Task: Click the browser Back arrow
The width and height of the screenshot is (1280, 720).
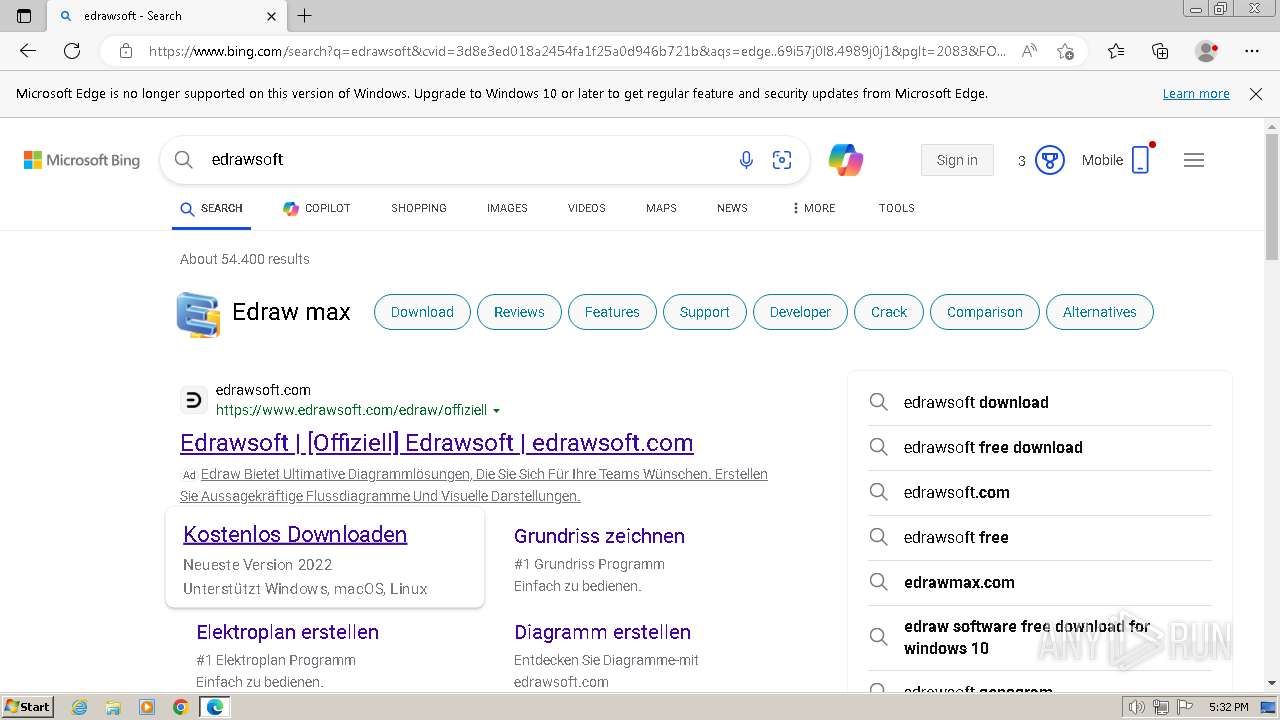Action: click(x=28, y=51)
